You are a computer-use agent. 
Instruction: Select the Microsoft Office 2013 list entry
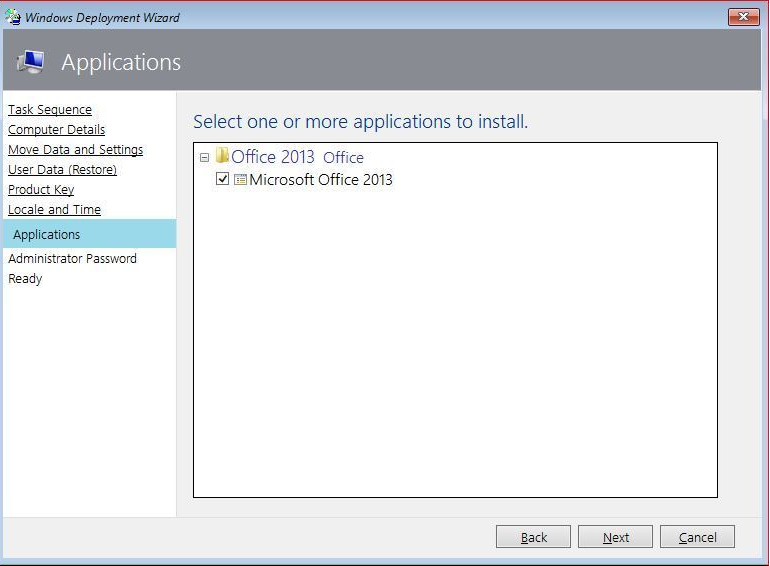pos(321,180)
